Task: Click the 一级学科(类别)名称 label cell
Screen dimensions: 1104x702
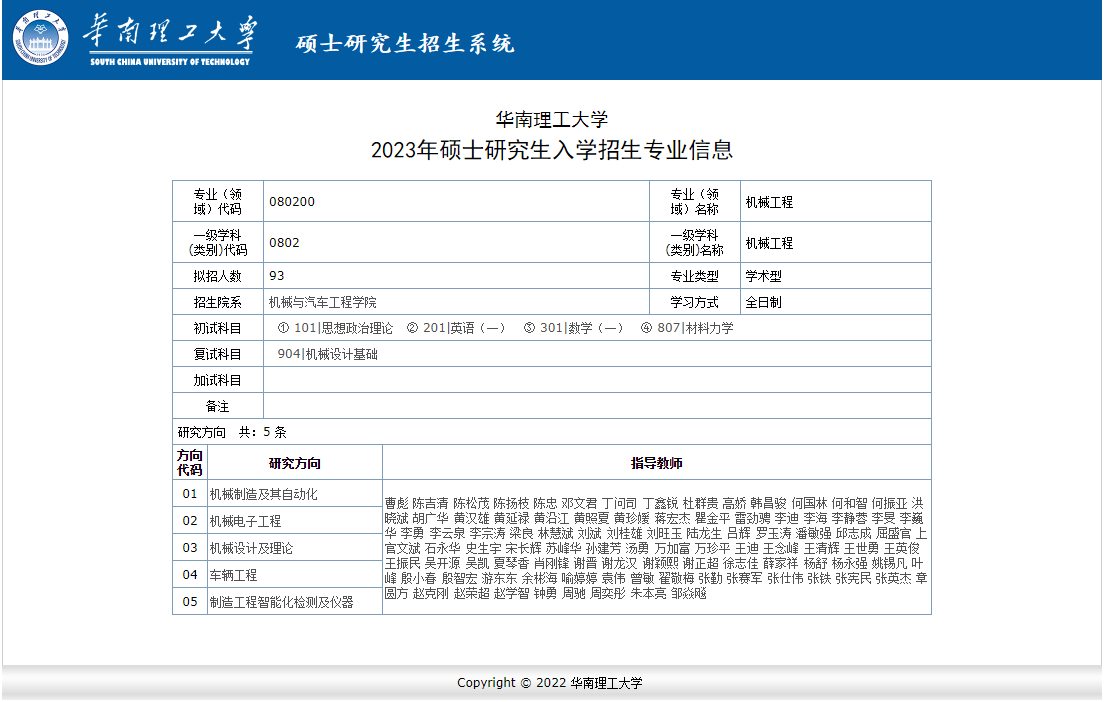Action: [x=694, y=242]
